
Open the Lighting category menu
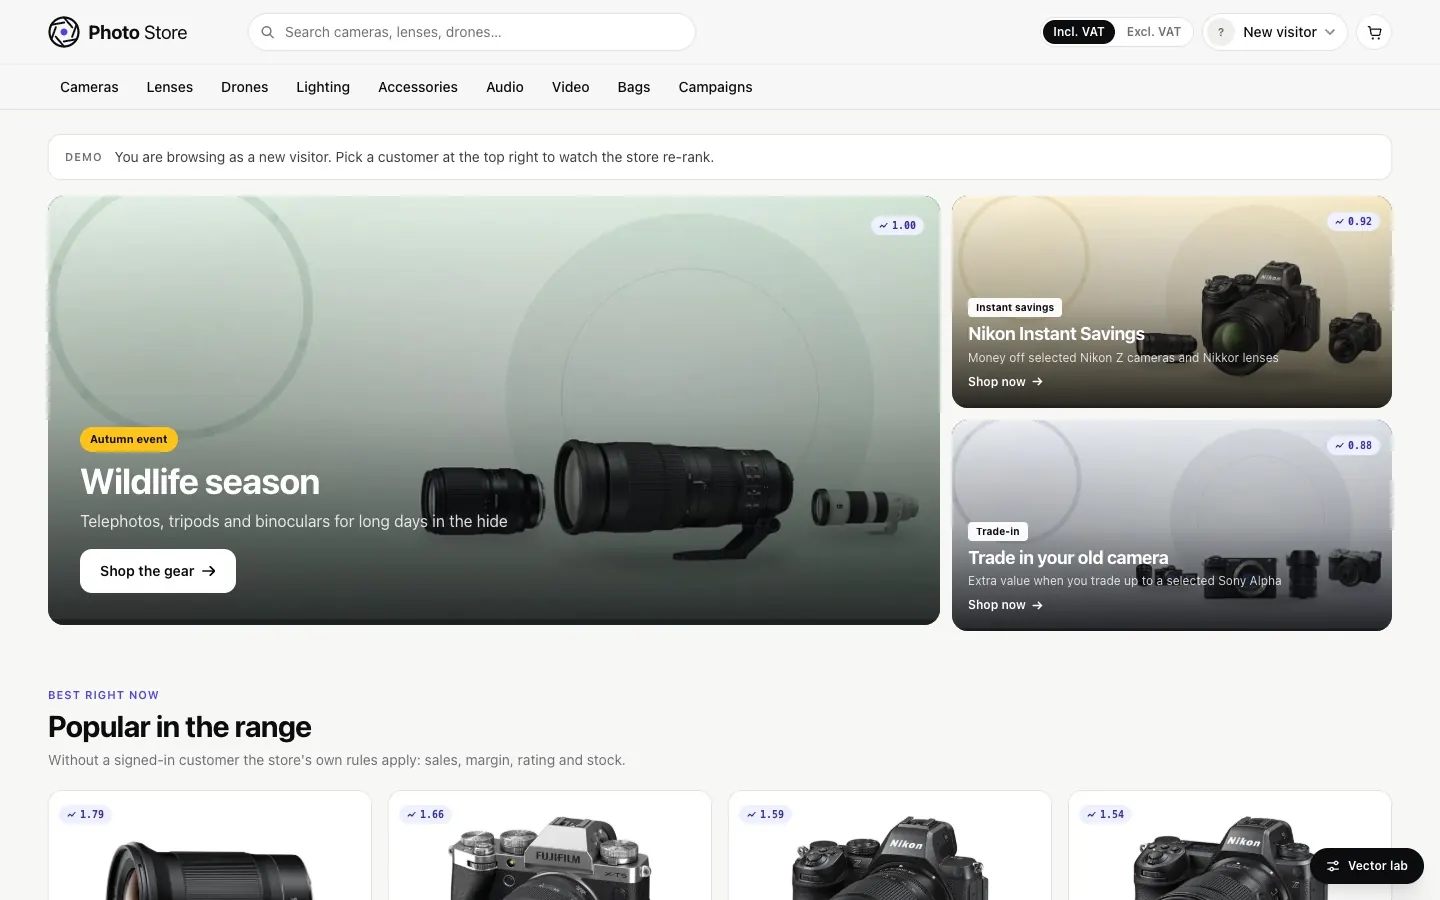pos(323,87)
